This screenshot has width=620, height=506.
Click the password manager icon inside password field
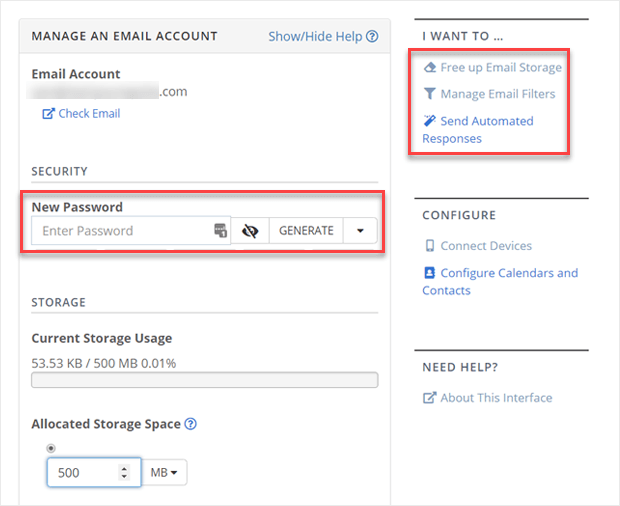pos(221,231)
